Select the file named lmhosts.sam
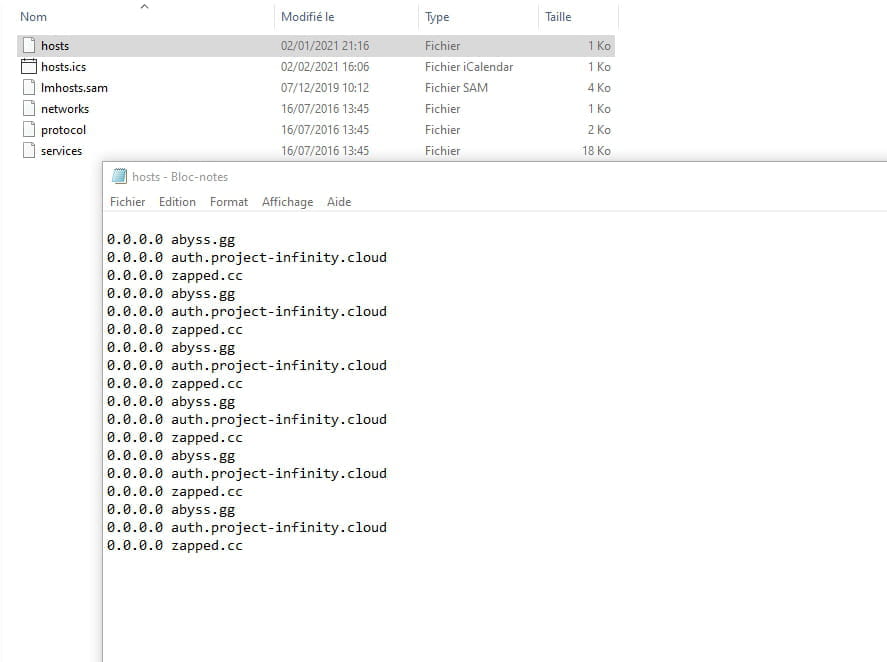 [x=74, y=88]
